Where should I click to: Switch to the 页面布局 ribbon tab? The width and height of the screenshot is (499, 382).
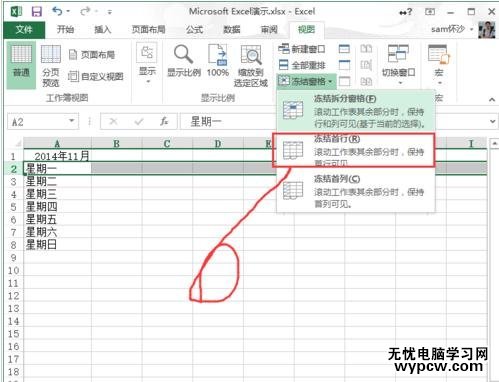(x=148, y=30)
